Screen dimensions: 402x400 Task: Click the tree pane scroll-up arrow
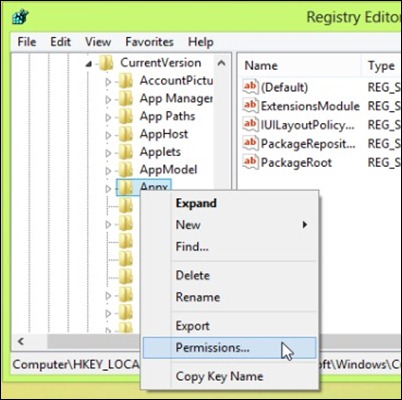coord(222,63)
